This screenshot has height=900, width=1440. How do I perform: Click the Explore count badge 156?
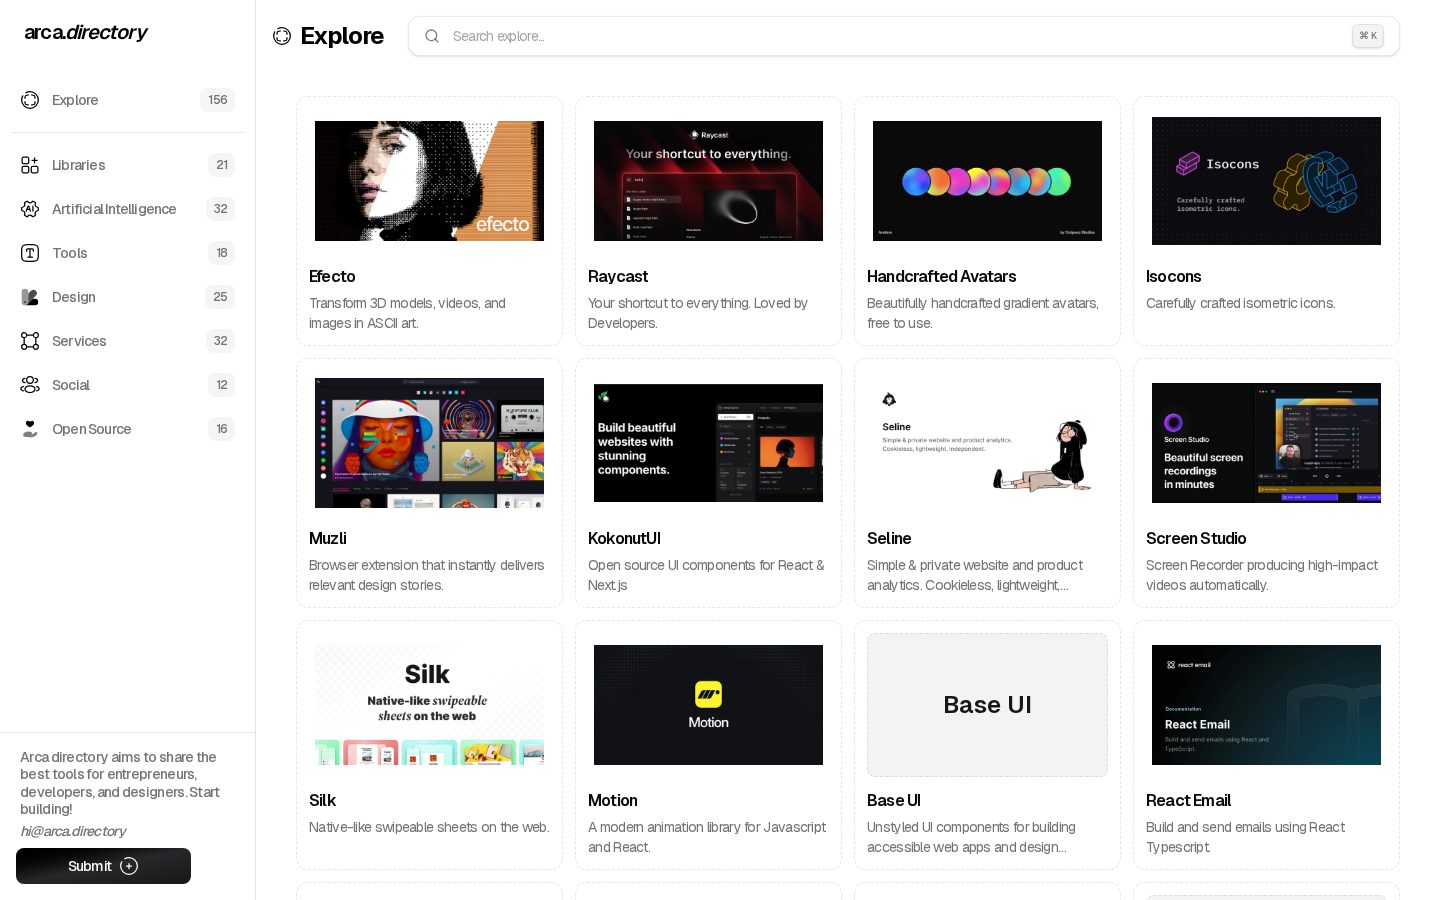click(x=217, y=100)
